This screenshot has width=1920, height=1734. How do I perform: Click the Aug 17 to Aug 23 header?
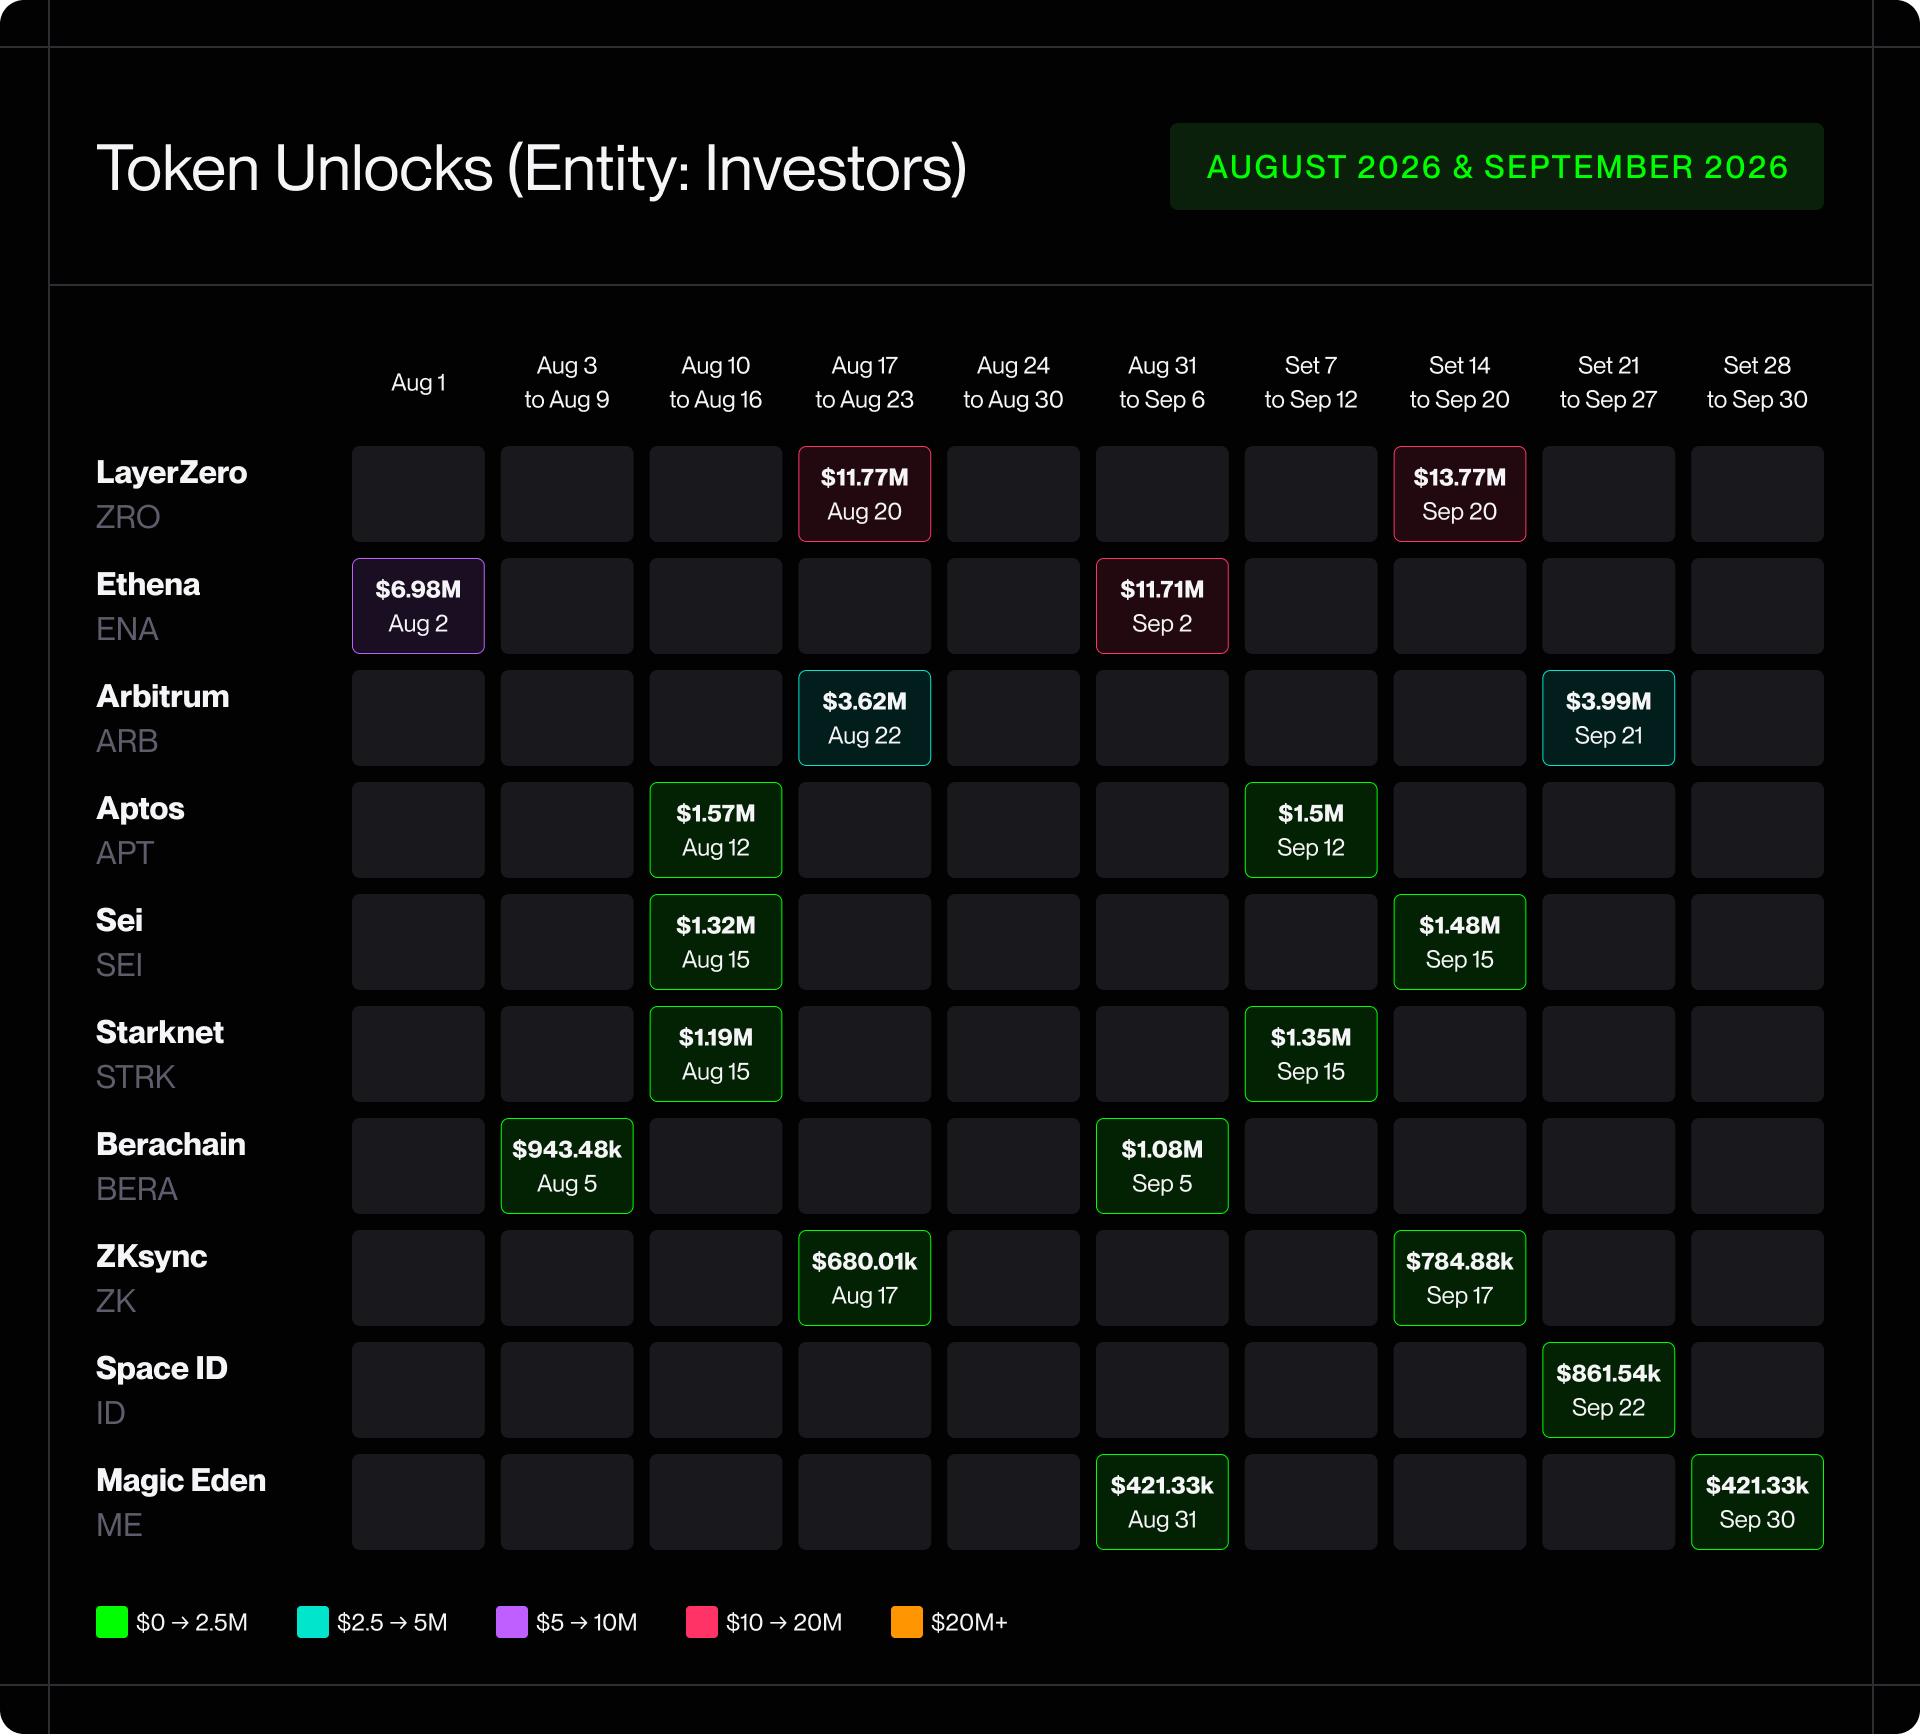click(x=864, y=383)
